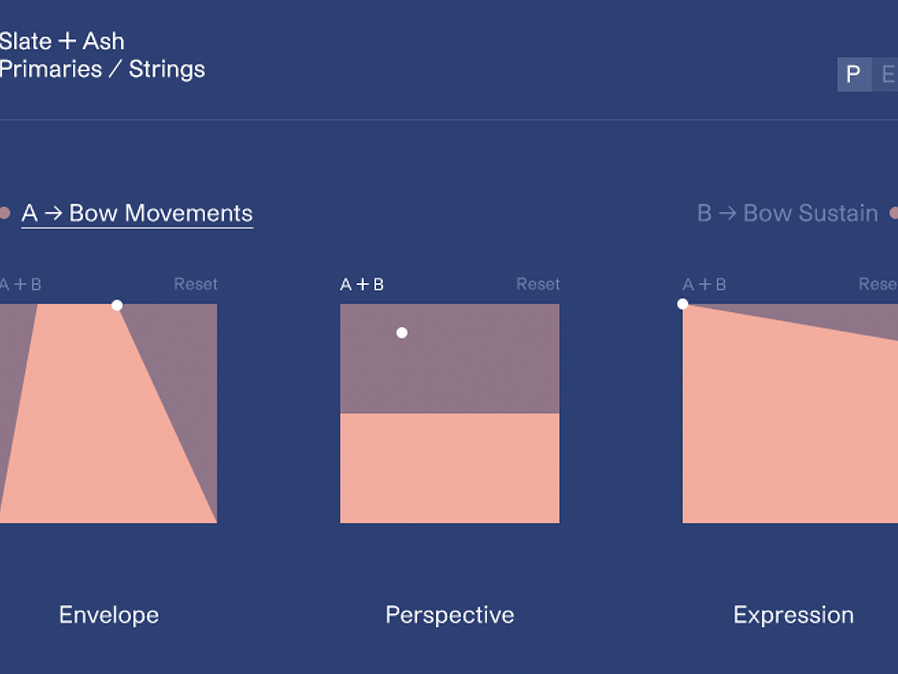Click the white handle in Perspective pad

(402, 333)
